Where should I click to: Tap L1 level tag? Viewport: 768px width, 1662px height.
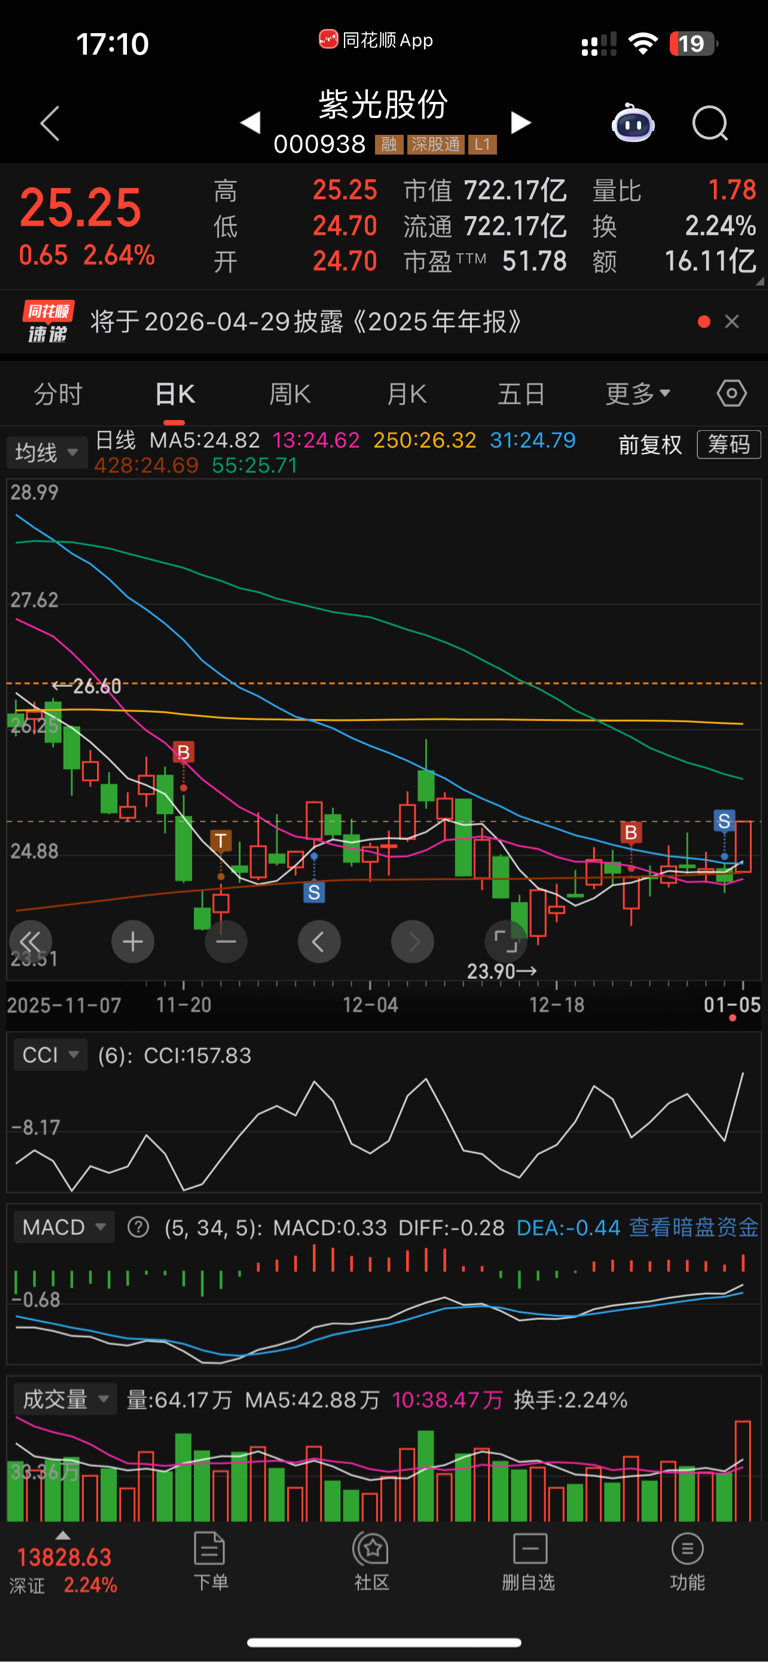(x=482, y=145)
